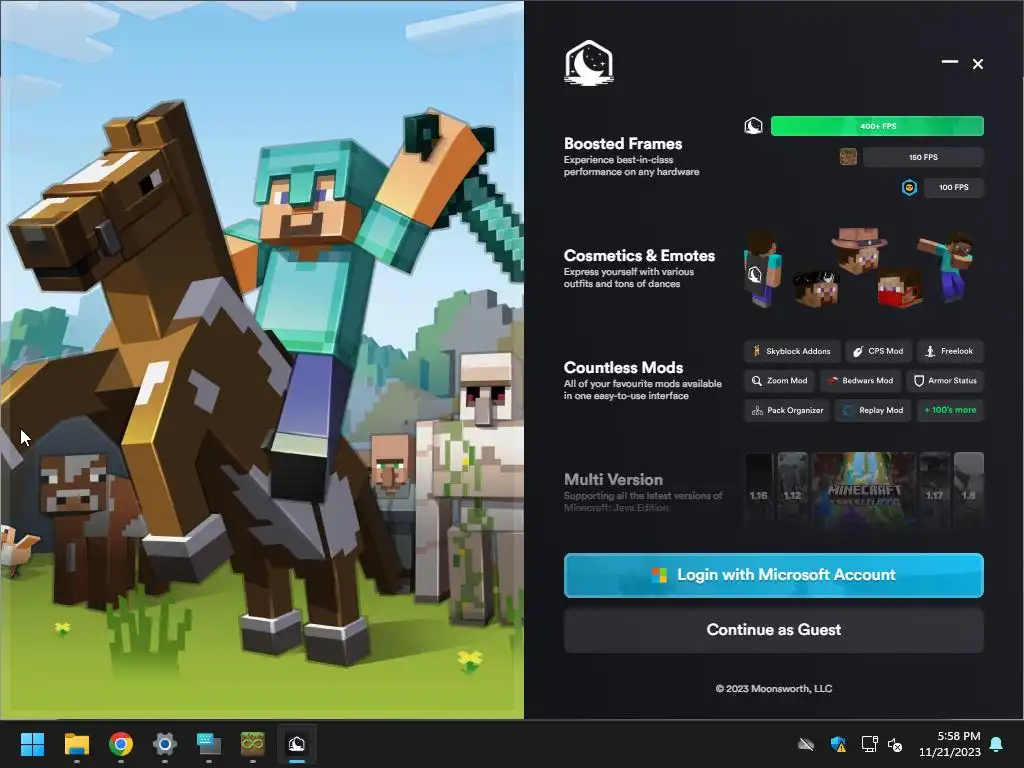This screenshot has width=1024, height=768.
Task: Click the block icon beside 150 FPS
Action: [848, 157]
